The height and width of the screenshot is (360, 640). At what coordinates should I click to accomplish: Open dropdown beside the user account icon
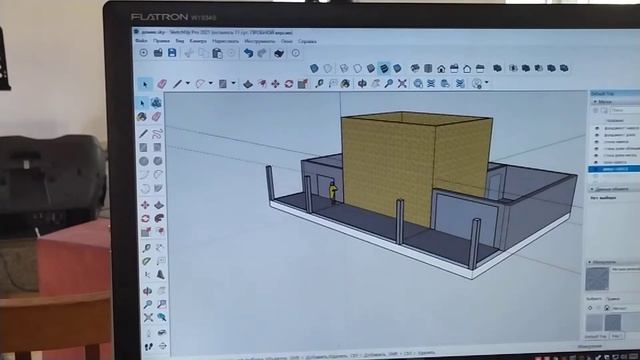pos(487,83)
